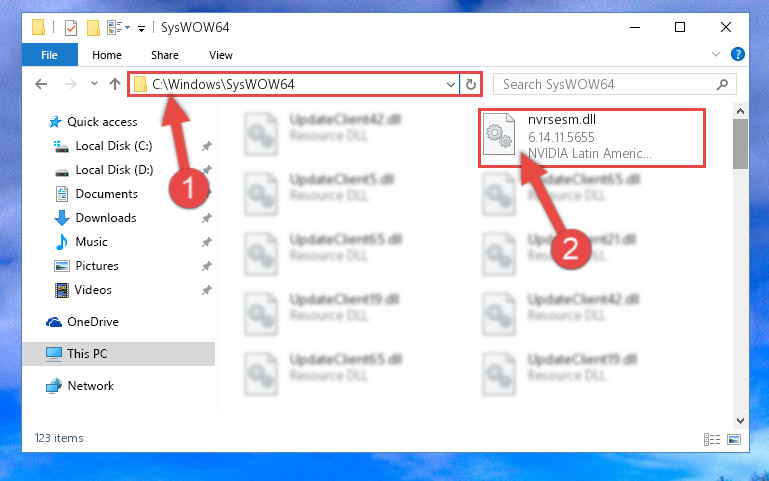
Task: Refresh the SysWOW64 folder view
Action: 471,84
